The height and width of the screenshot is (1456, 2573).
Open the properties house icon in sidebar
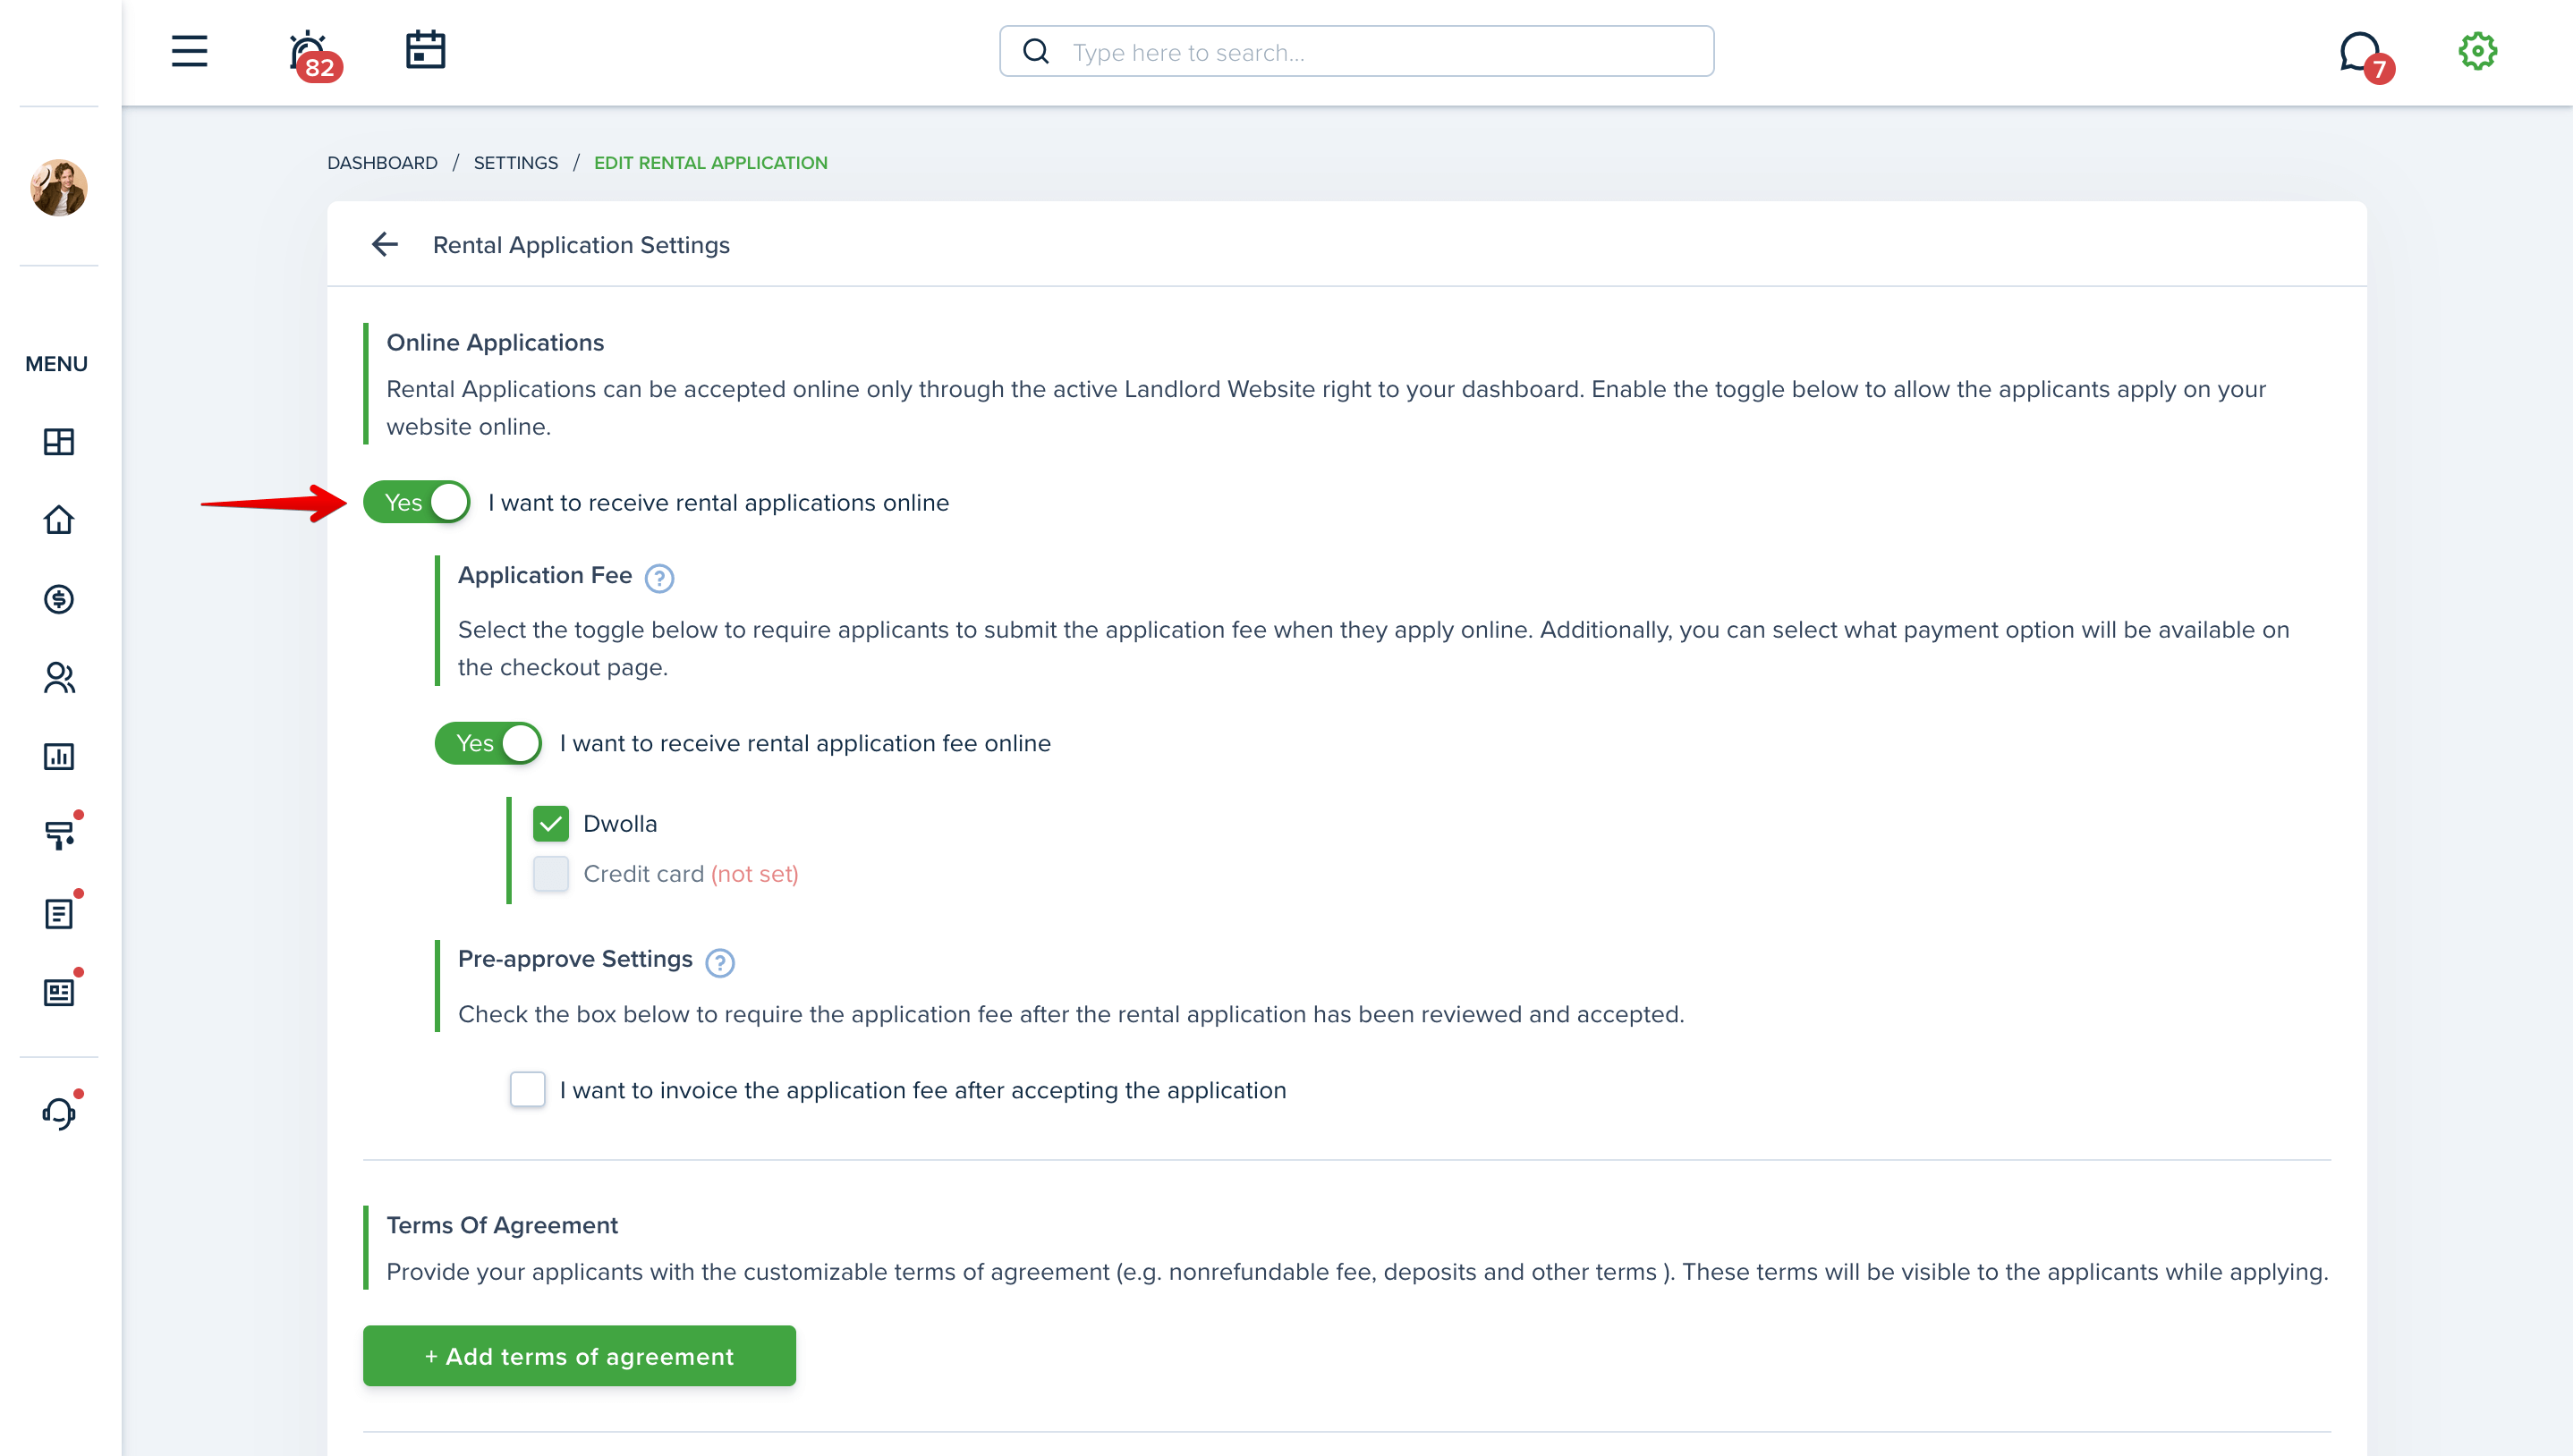point(59,520)
